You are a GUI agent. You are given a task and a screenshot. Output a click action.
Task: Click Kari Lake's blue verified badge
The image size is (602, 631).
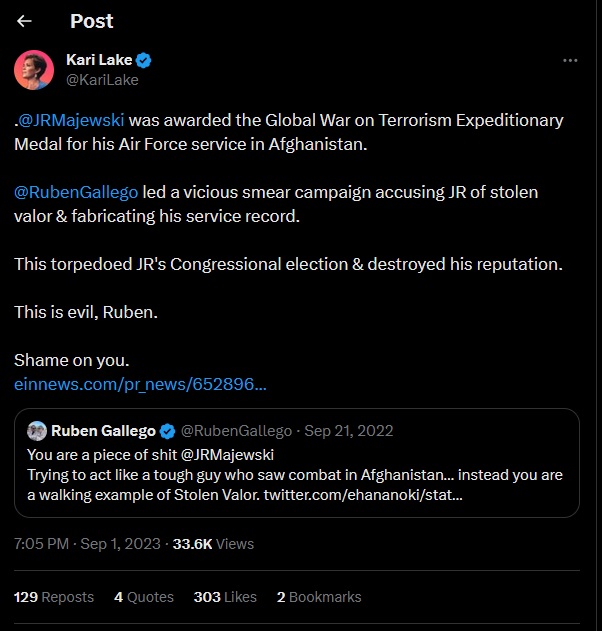tap(143, 60)
